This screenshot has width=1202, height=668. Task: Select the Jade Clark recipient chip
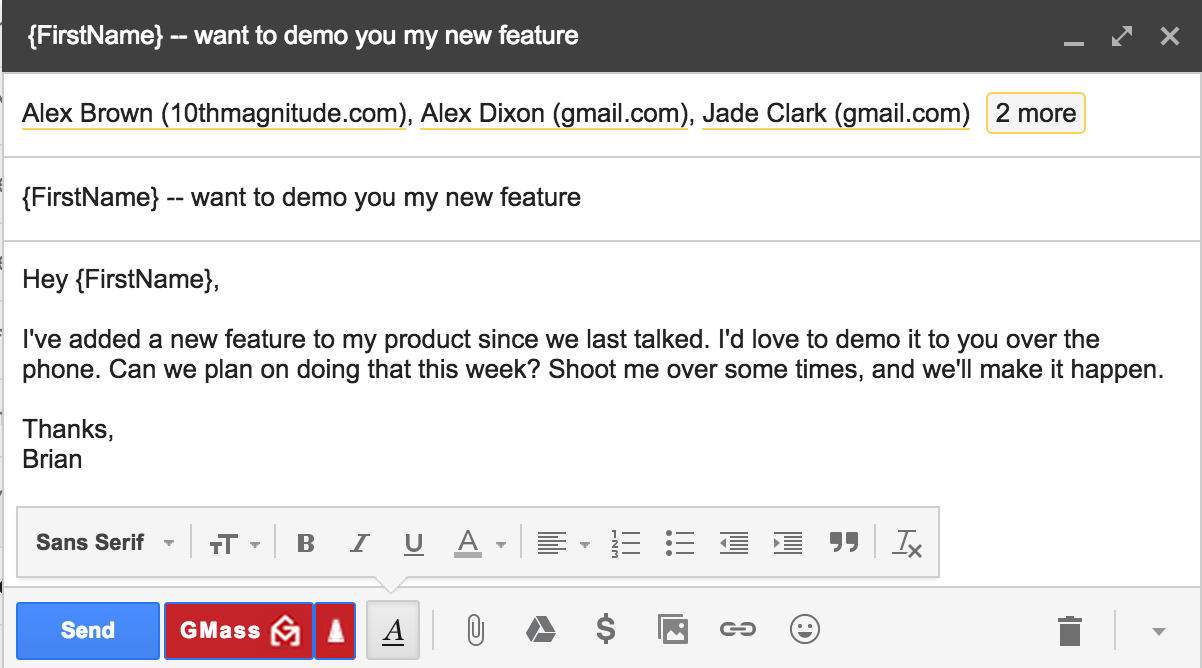[x=836, y=114]
